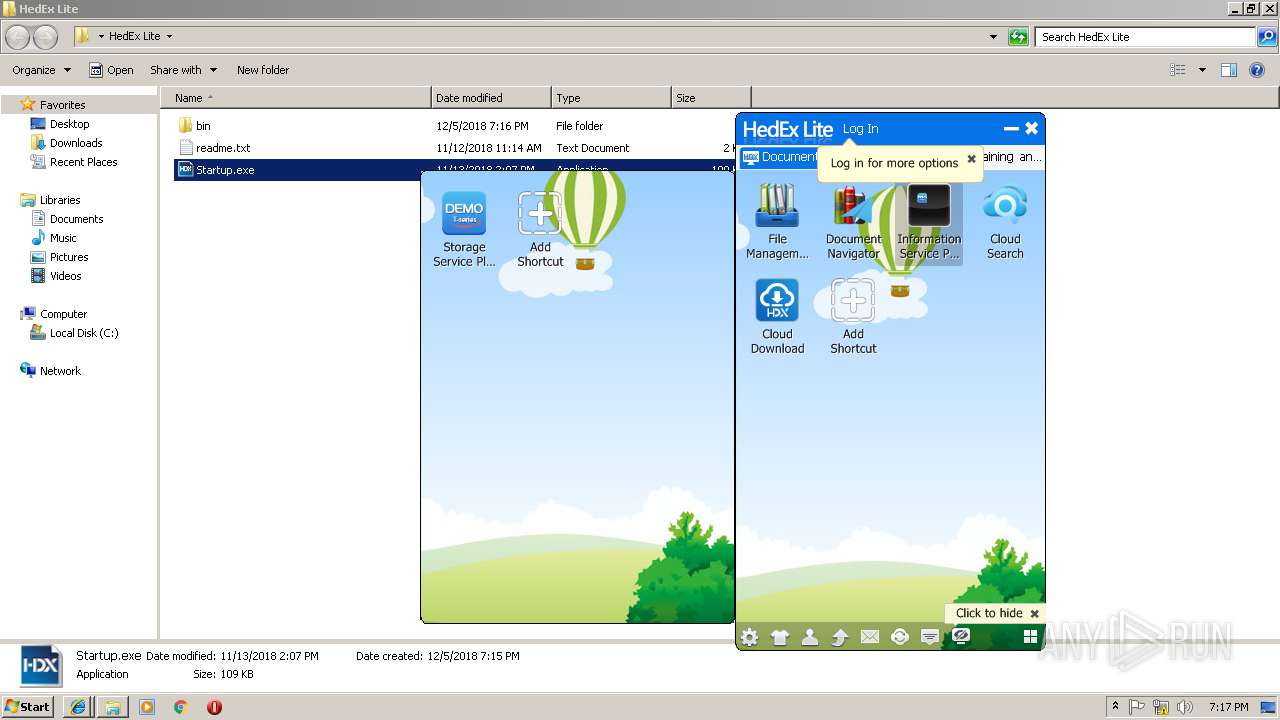Select Computer in the navigation pane

63,314
